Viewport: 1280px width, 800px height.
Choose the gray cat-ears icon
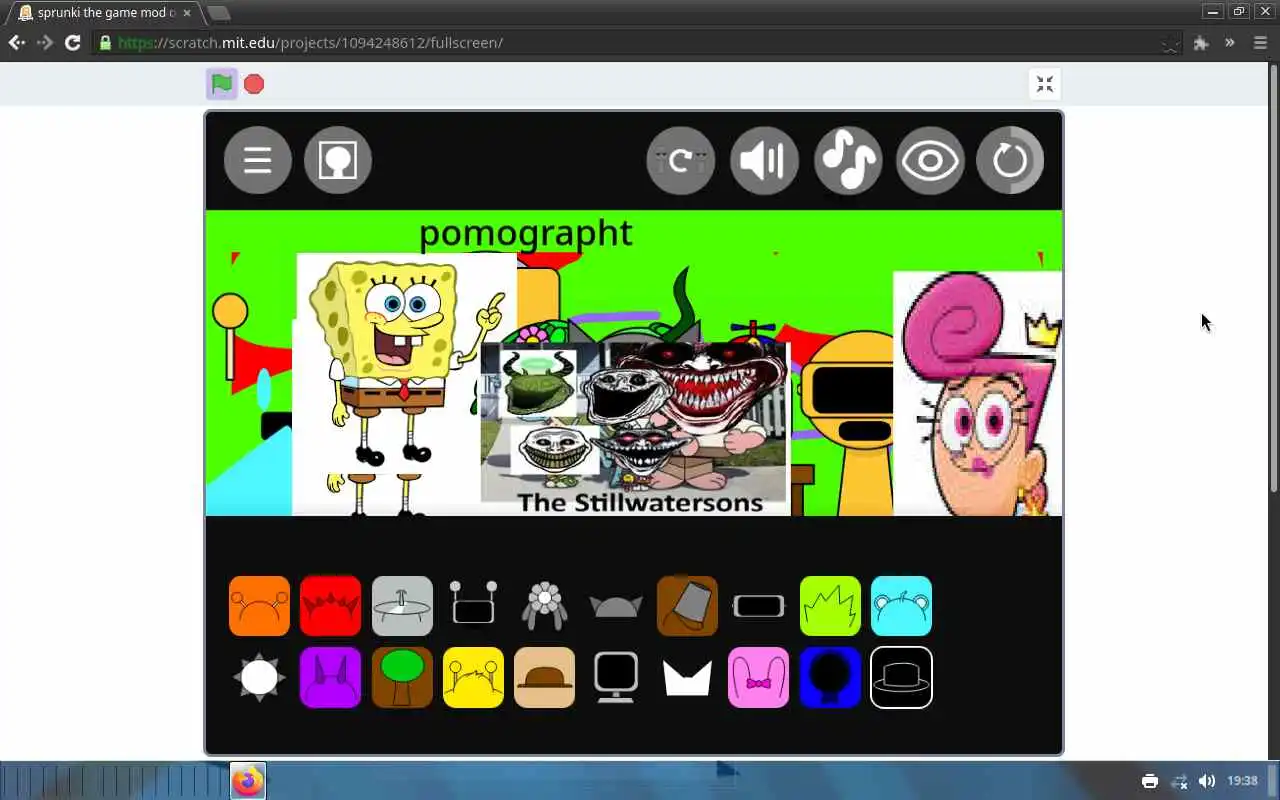(x=616, y=606)
